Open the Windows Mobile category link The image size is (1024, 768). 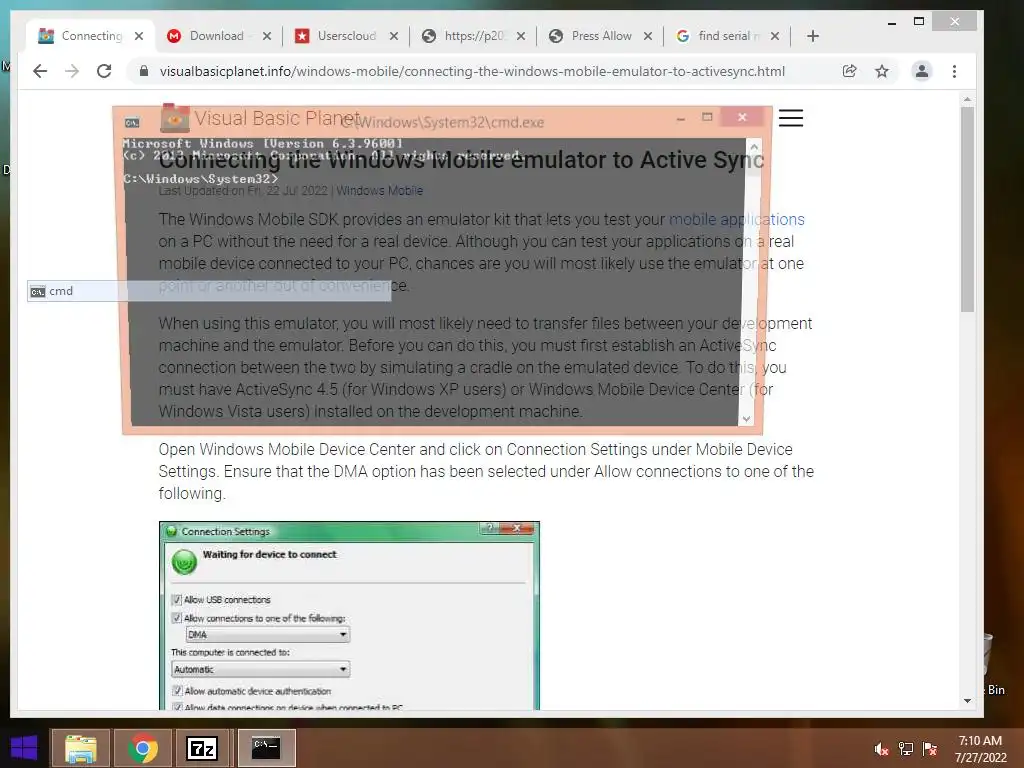[x=379, y=191]
